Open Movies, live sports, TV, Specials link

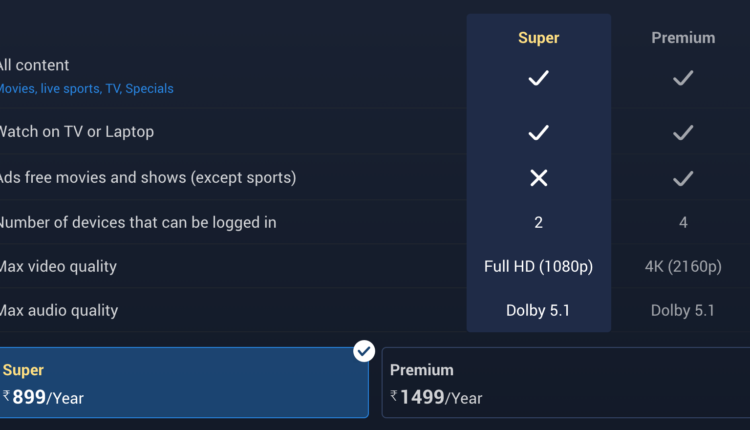click(x=86, y=89)
